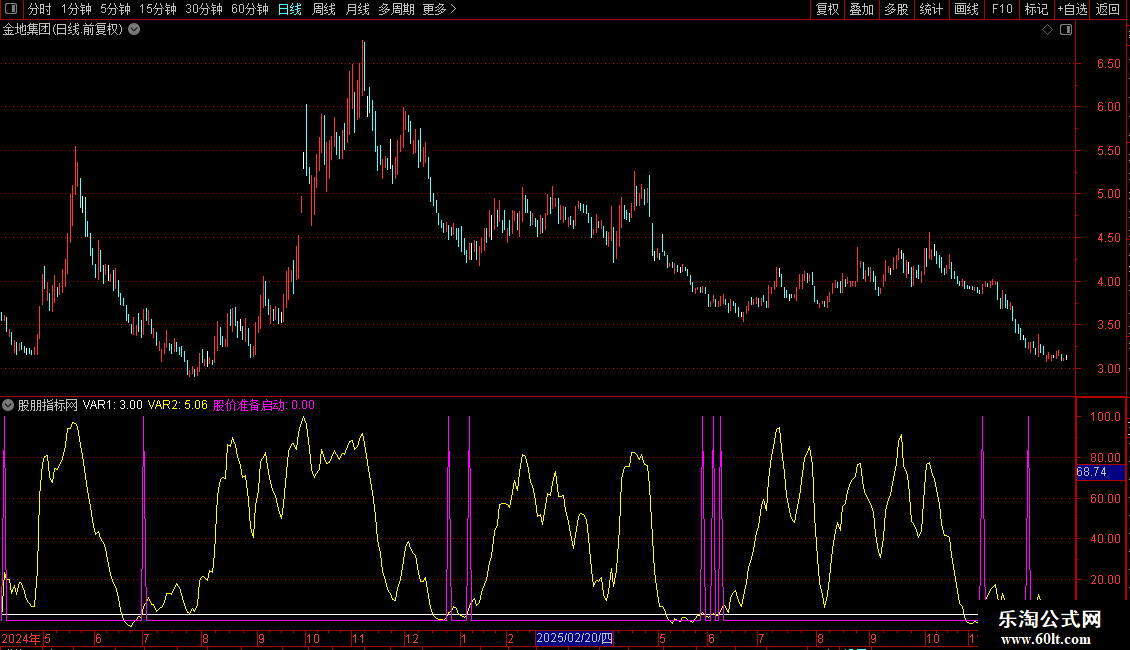The height and width of the screenshot is (650, 1130).
Task: Toggle the sidebar panel icon at top-left
Action: point(11,9)
